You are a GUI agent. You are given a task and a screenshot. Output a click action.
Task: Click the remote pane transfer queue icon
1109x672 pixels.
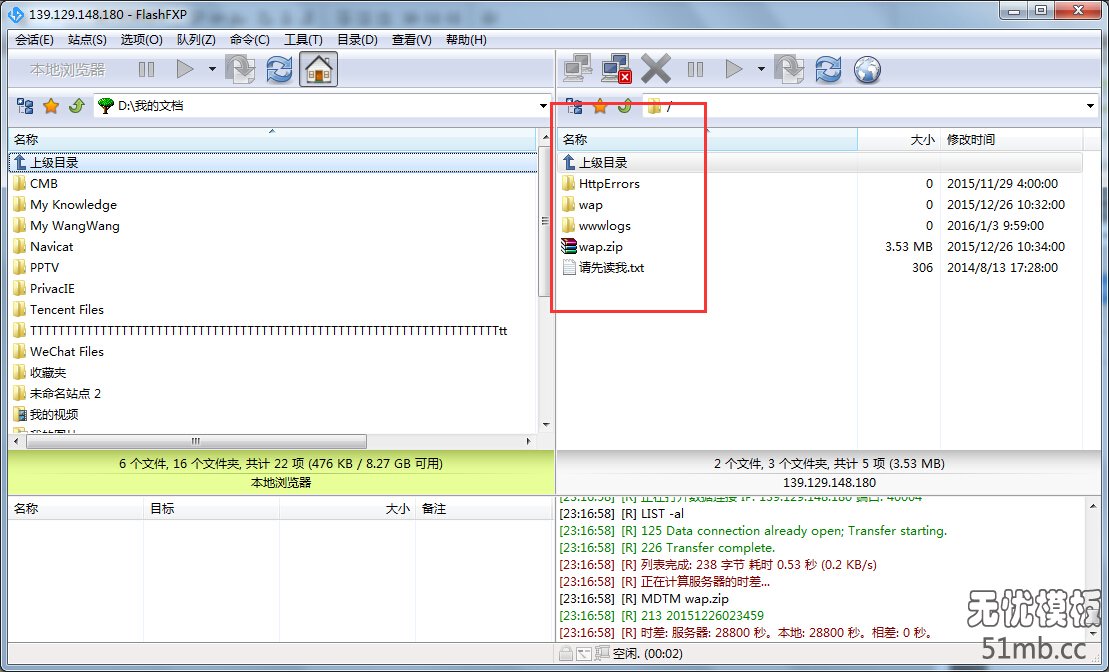click(789, 69)
